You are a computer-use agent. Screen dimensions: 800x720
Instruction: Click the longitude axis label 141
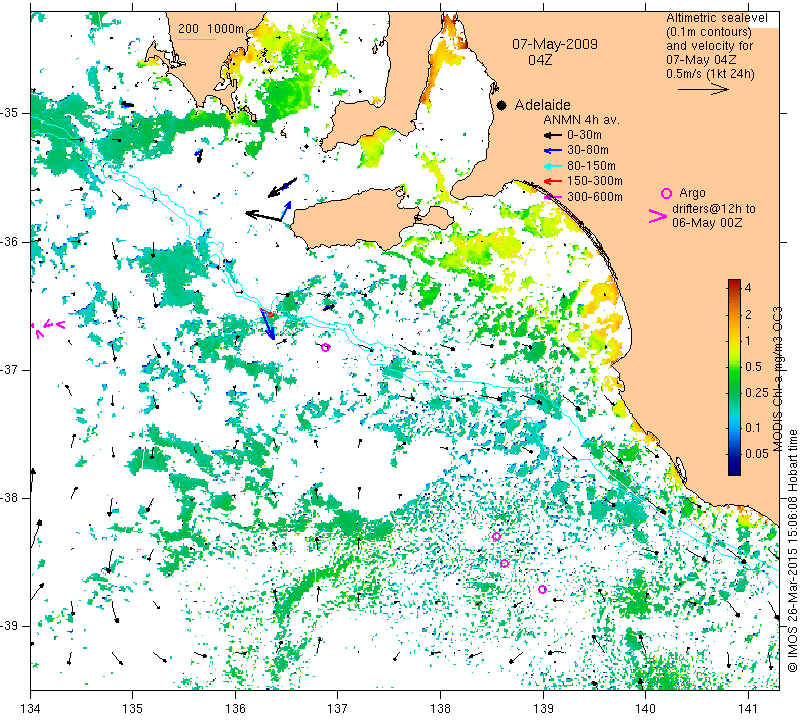[x=748, y=708]
